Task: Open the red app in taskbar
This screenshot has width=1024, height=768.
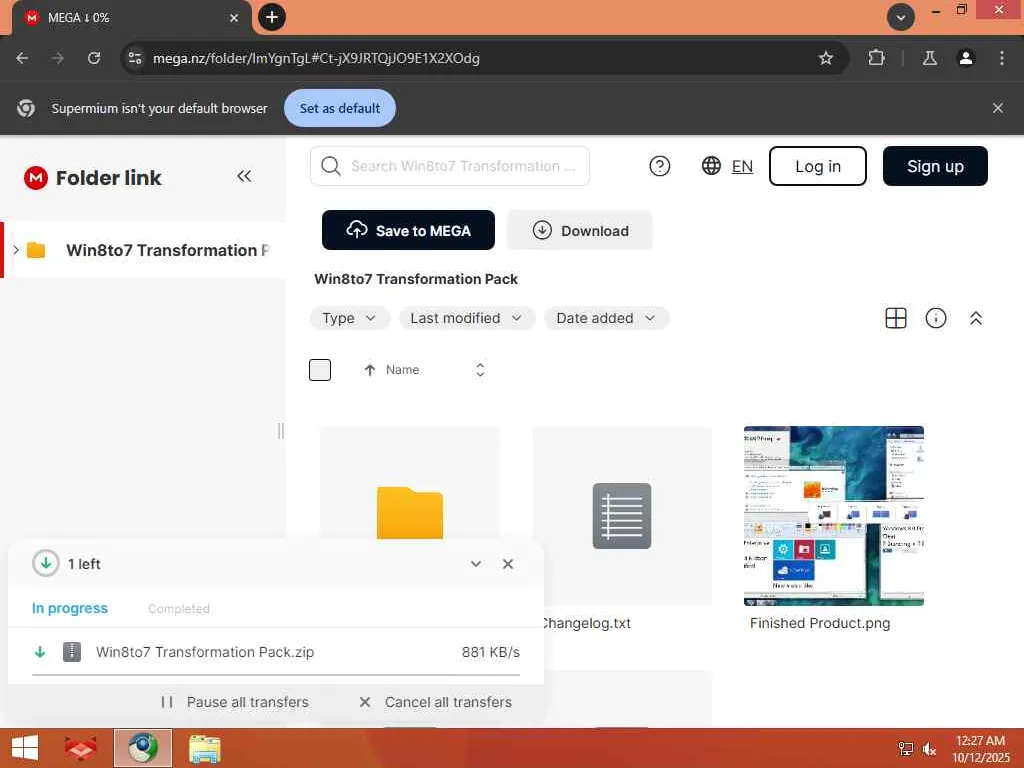Action: (81, 748)
